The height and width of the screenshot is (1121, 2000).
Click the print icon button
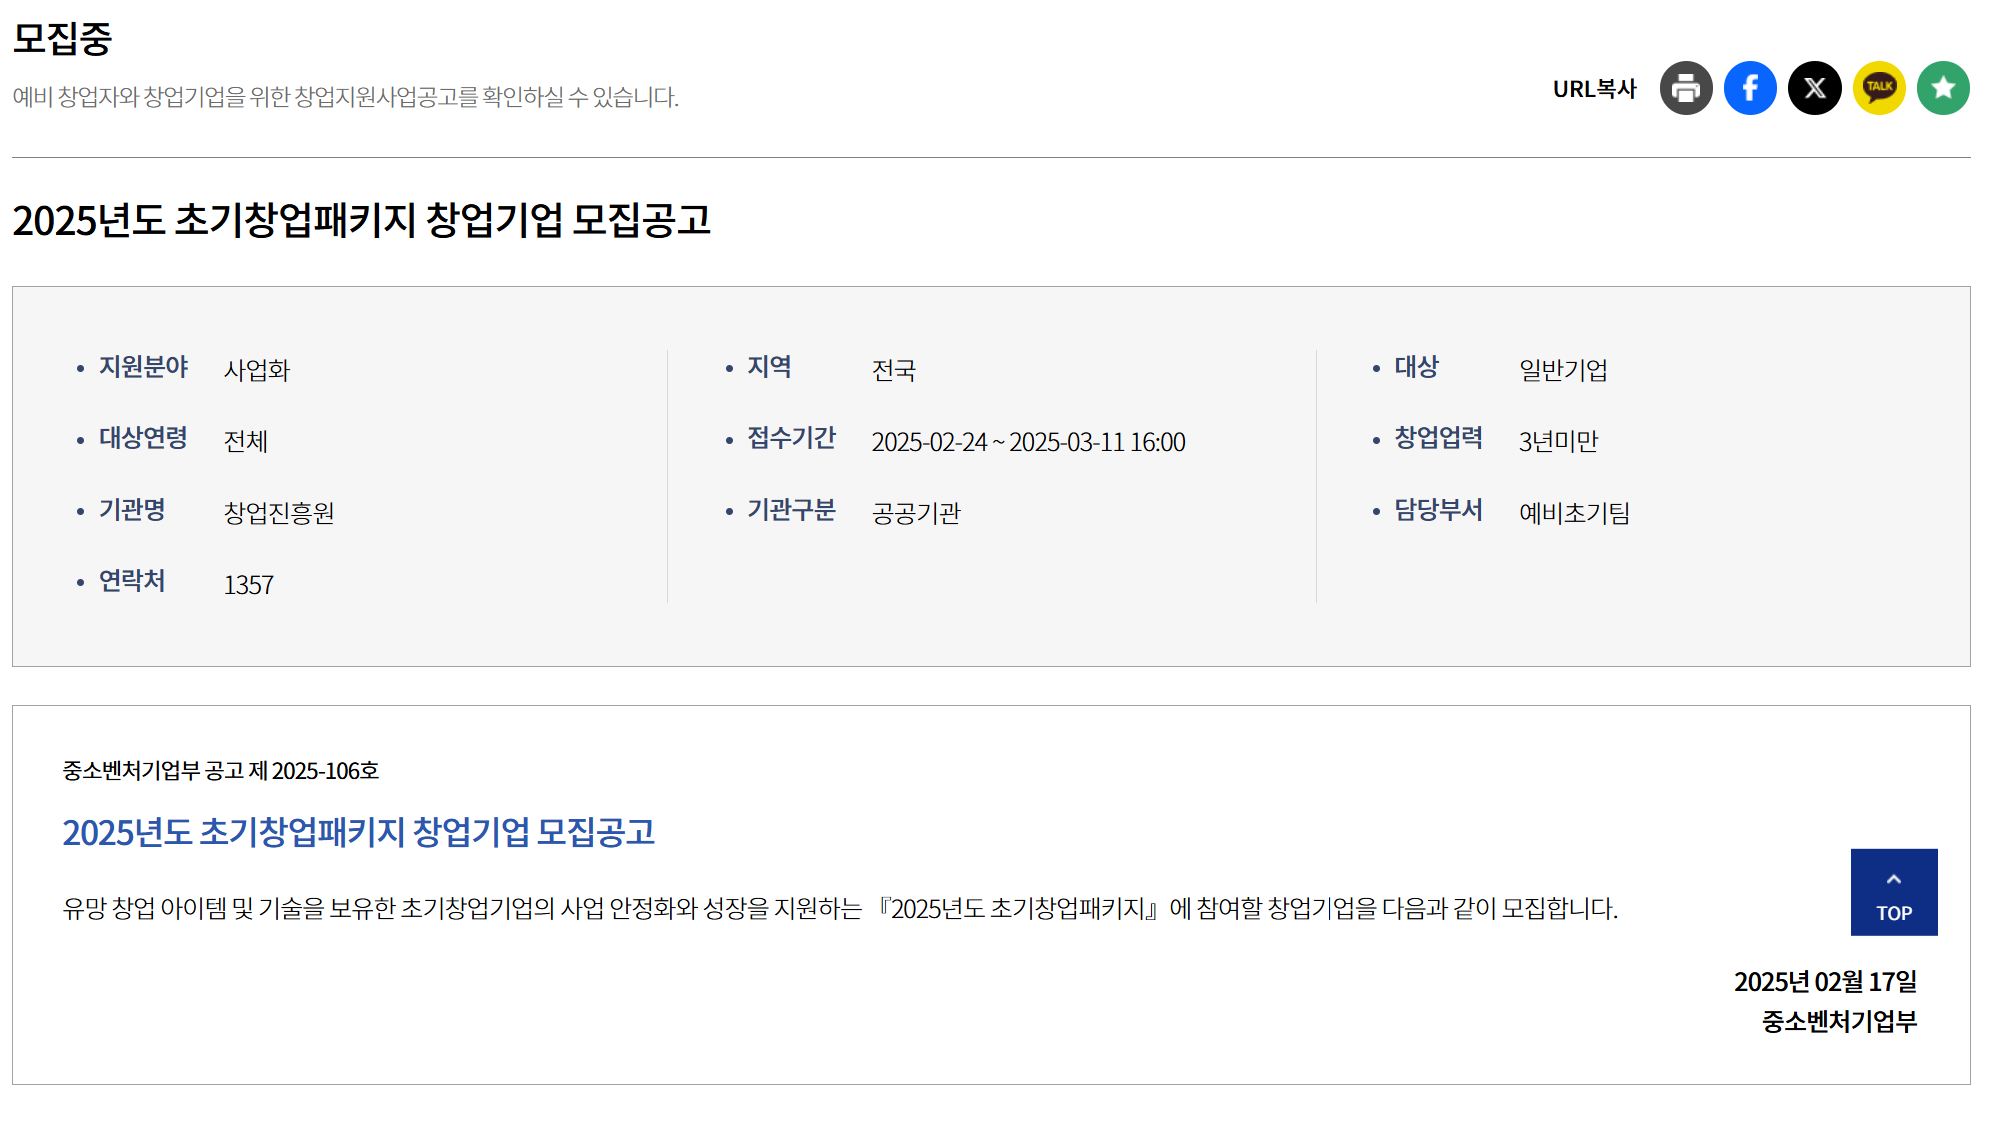click(1686, 88)
